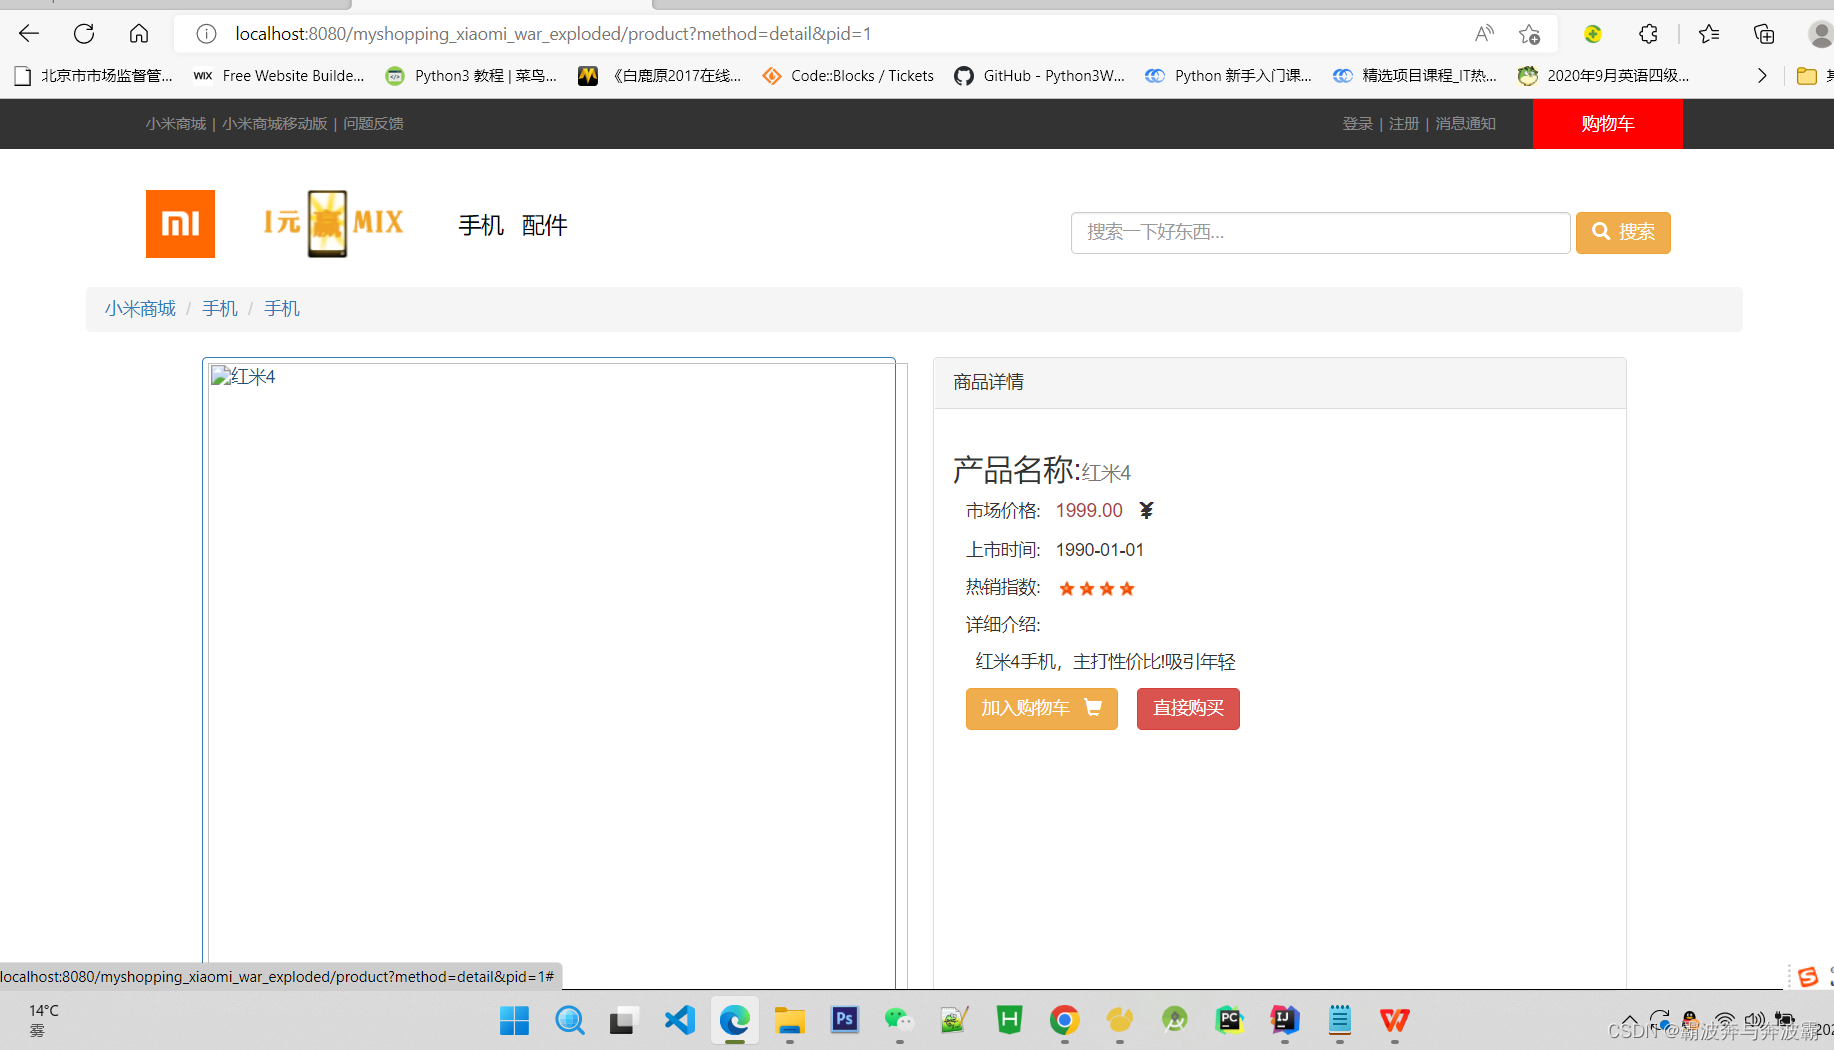Screen dimensions: 1834x1050
Task: Click the Sogou input method S icon
Action: coord(1807,977)
